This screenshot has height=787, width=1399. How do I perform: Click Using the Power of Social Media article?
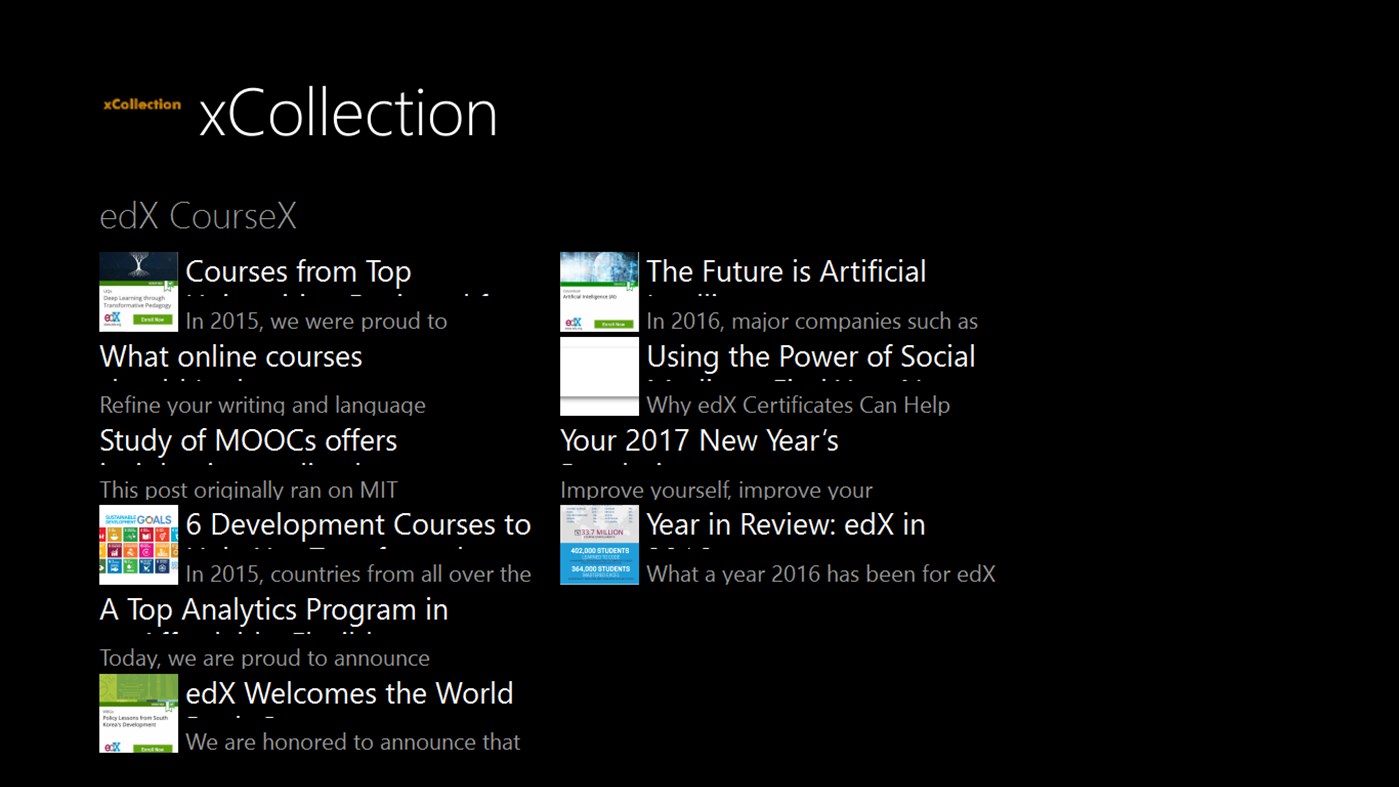810,356
